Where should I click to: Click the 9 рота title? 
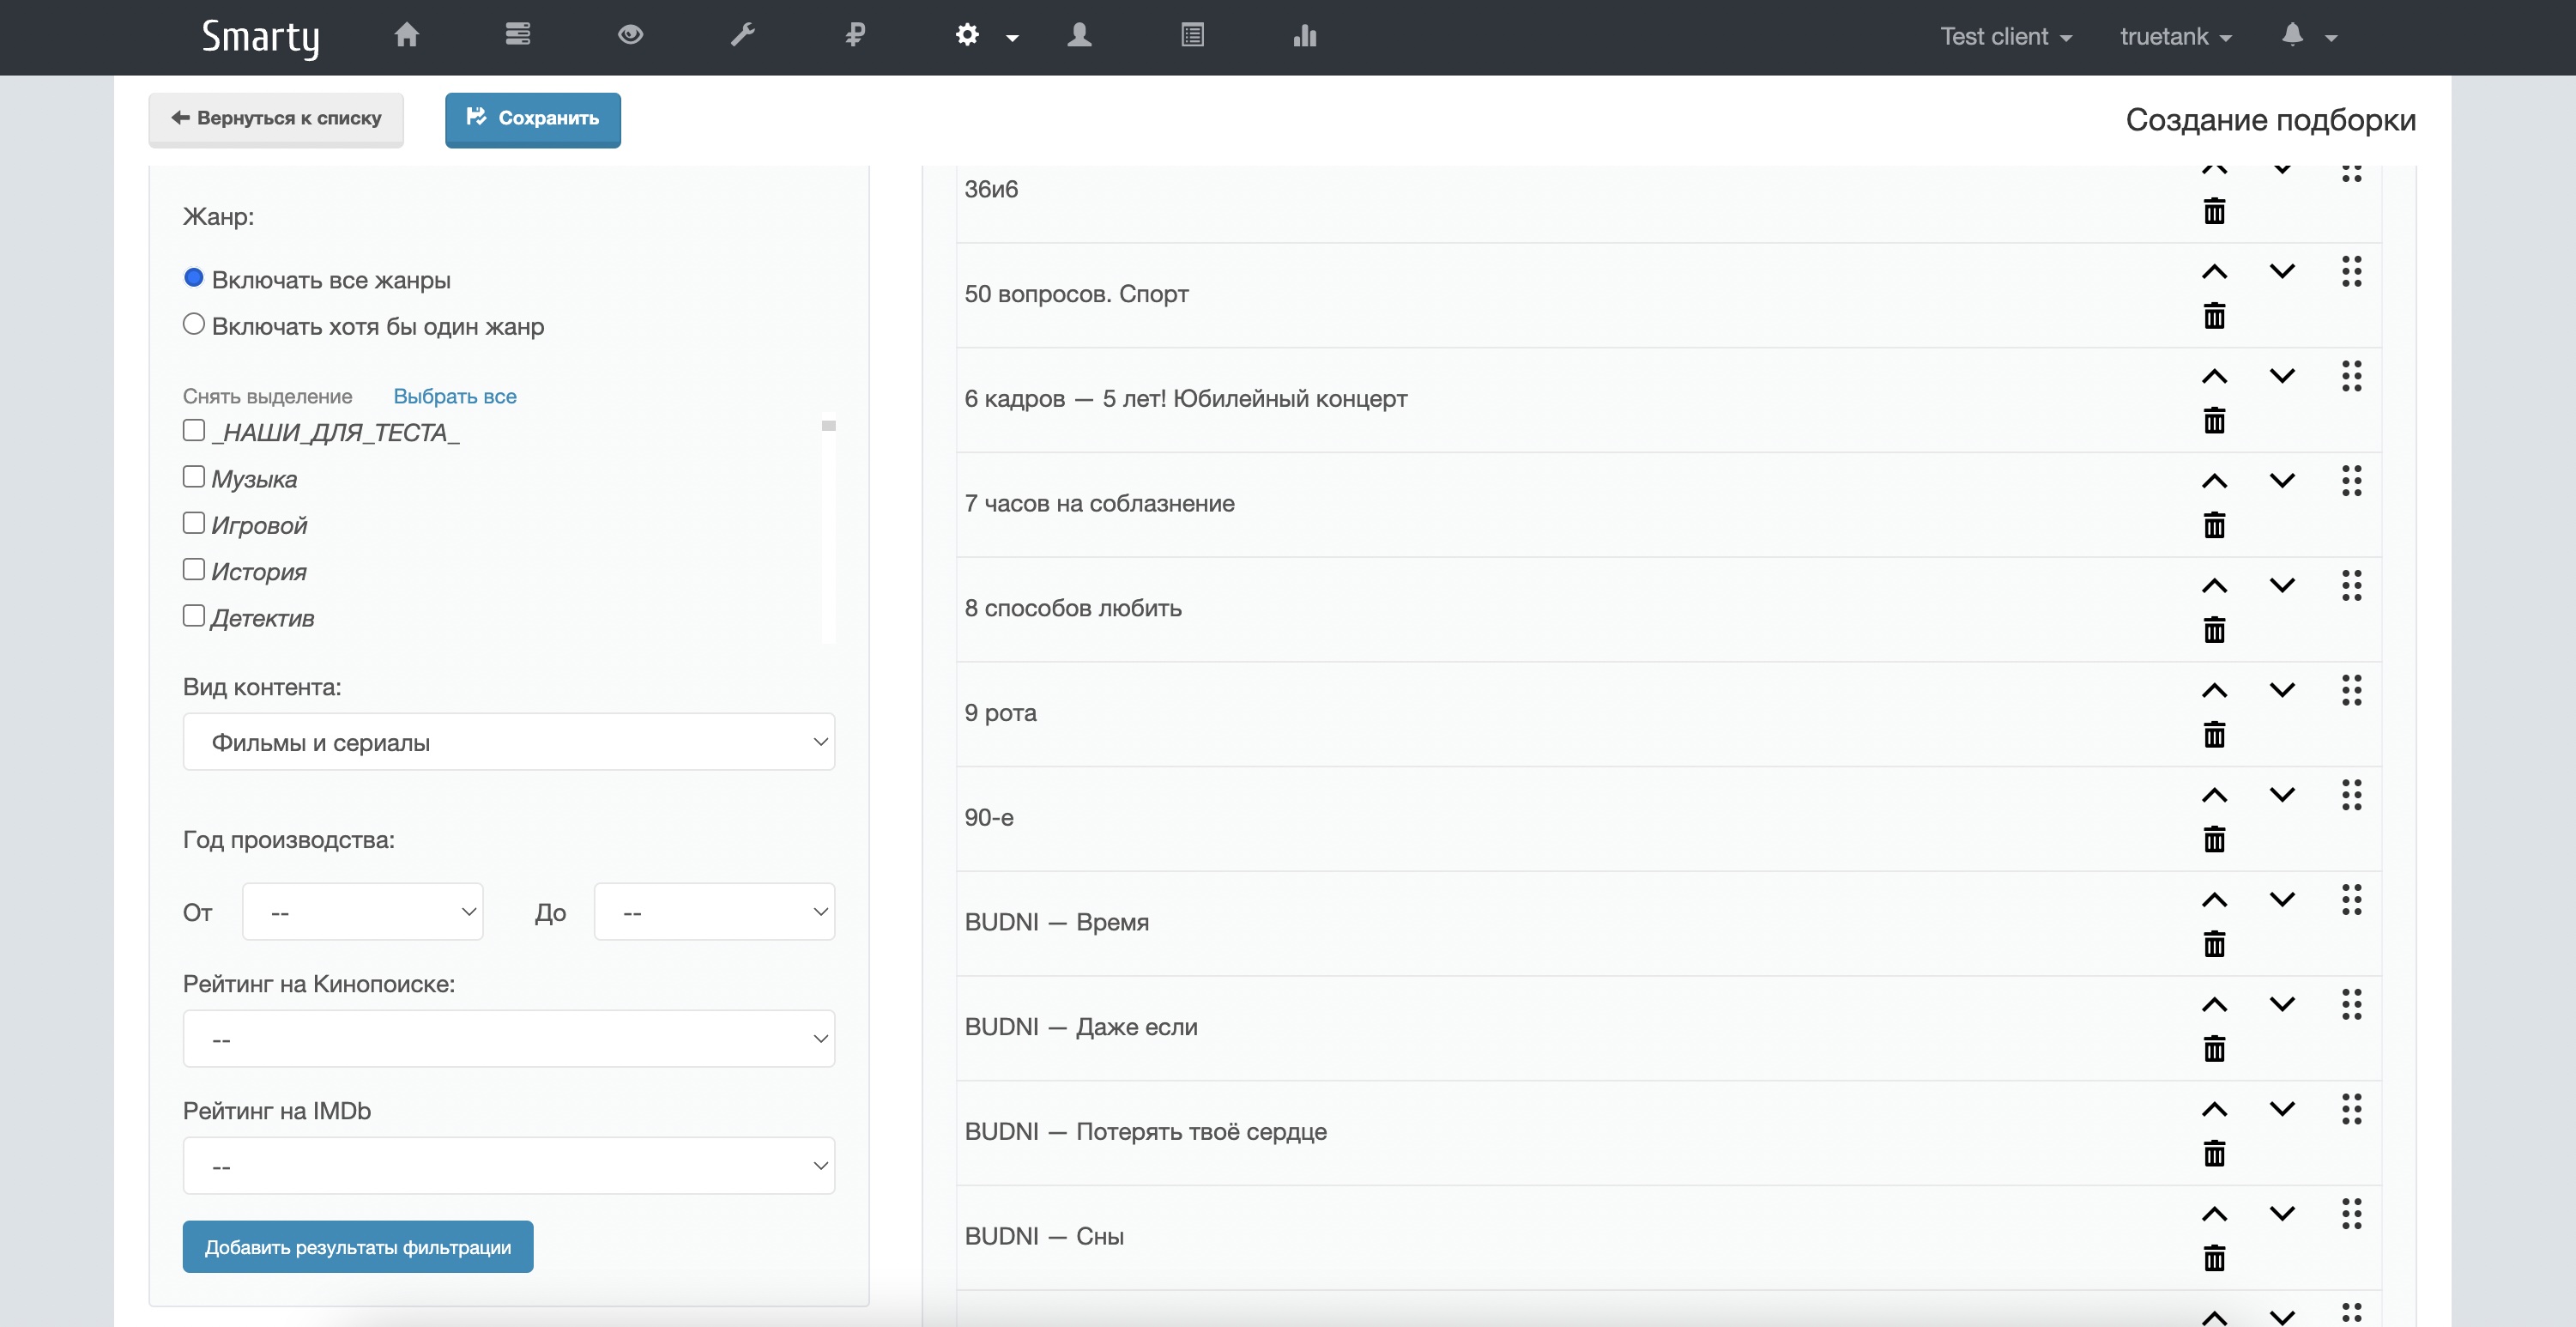pos(1000,713)
